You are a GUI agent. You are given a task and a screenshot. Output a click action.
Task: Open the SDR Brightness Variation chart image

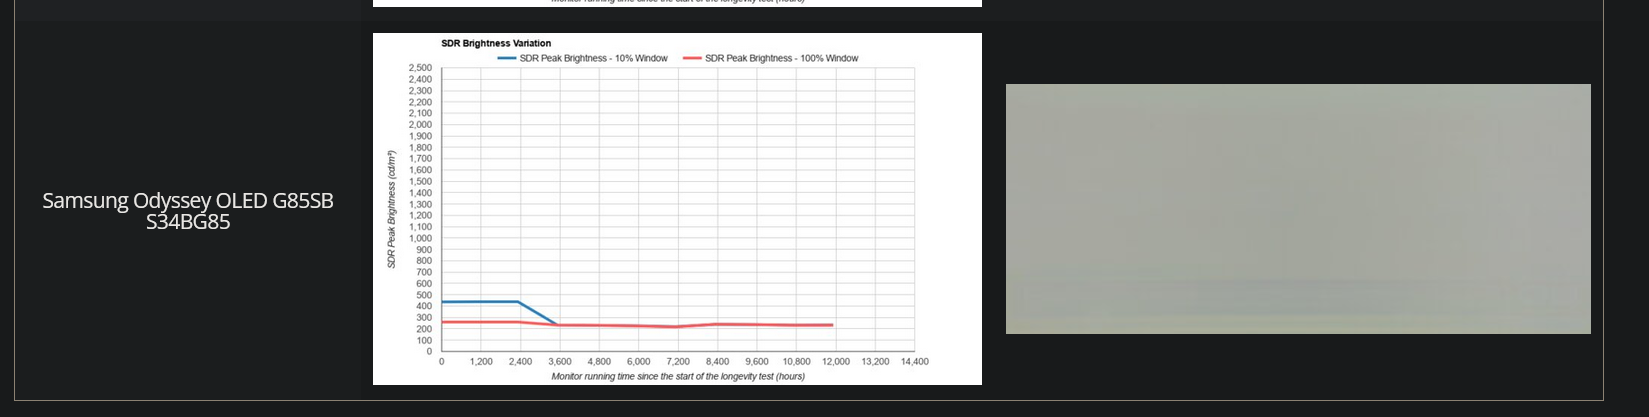pyautogui.click(x=677, y=209)
